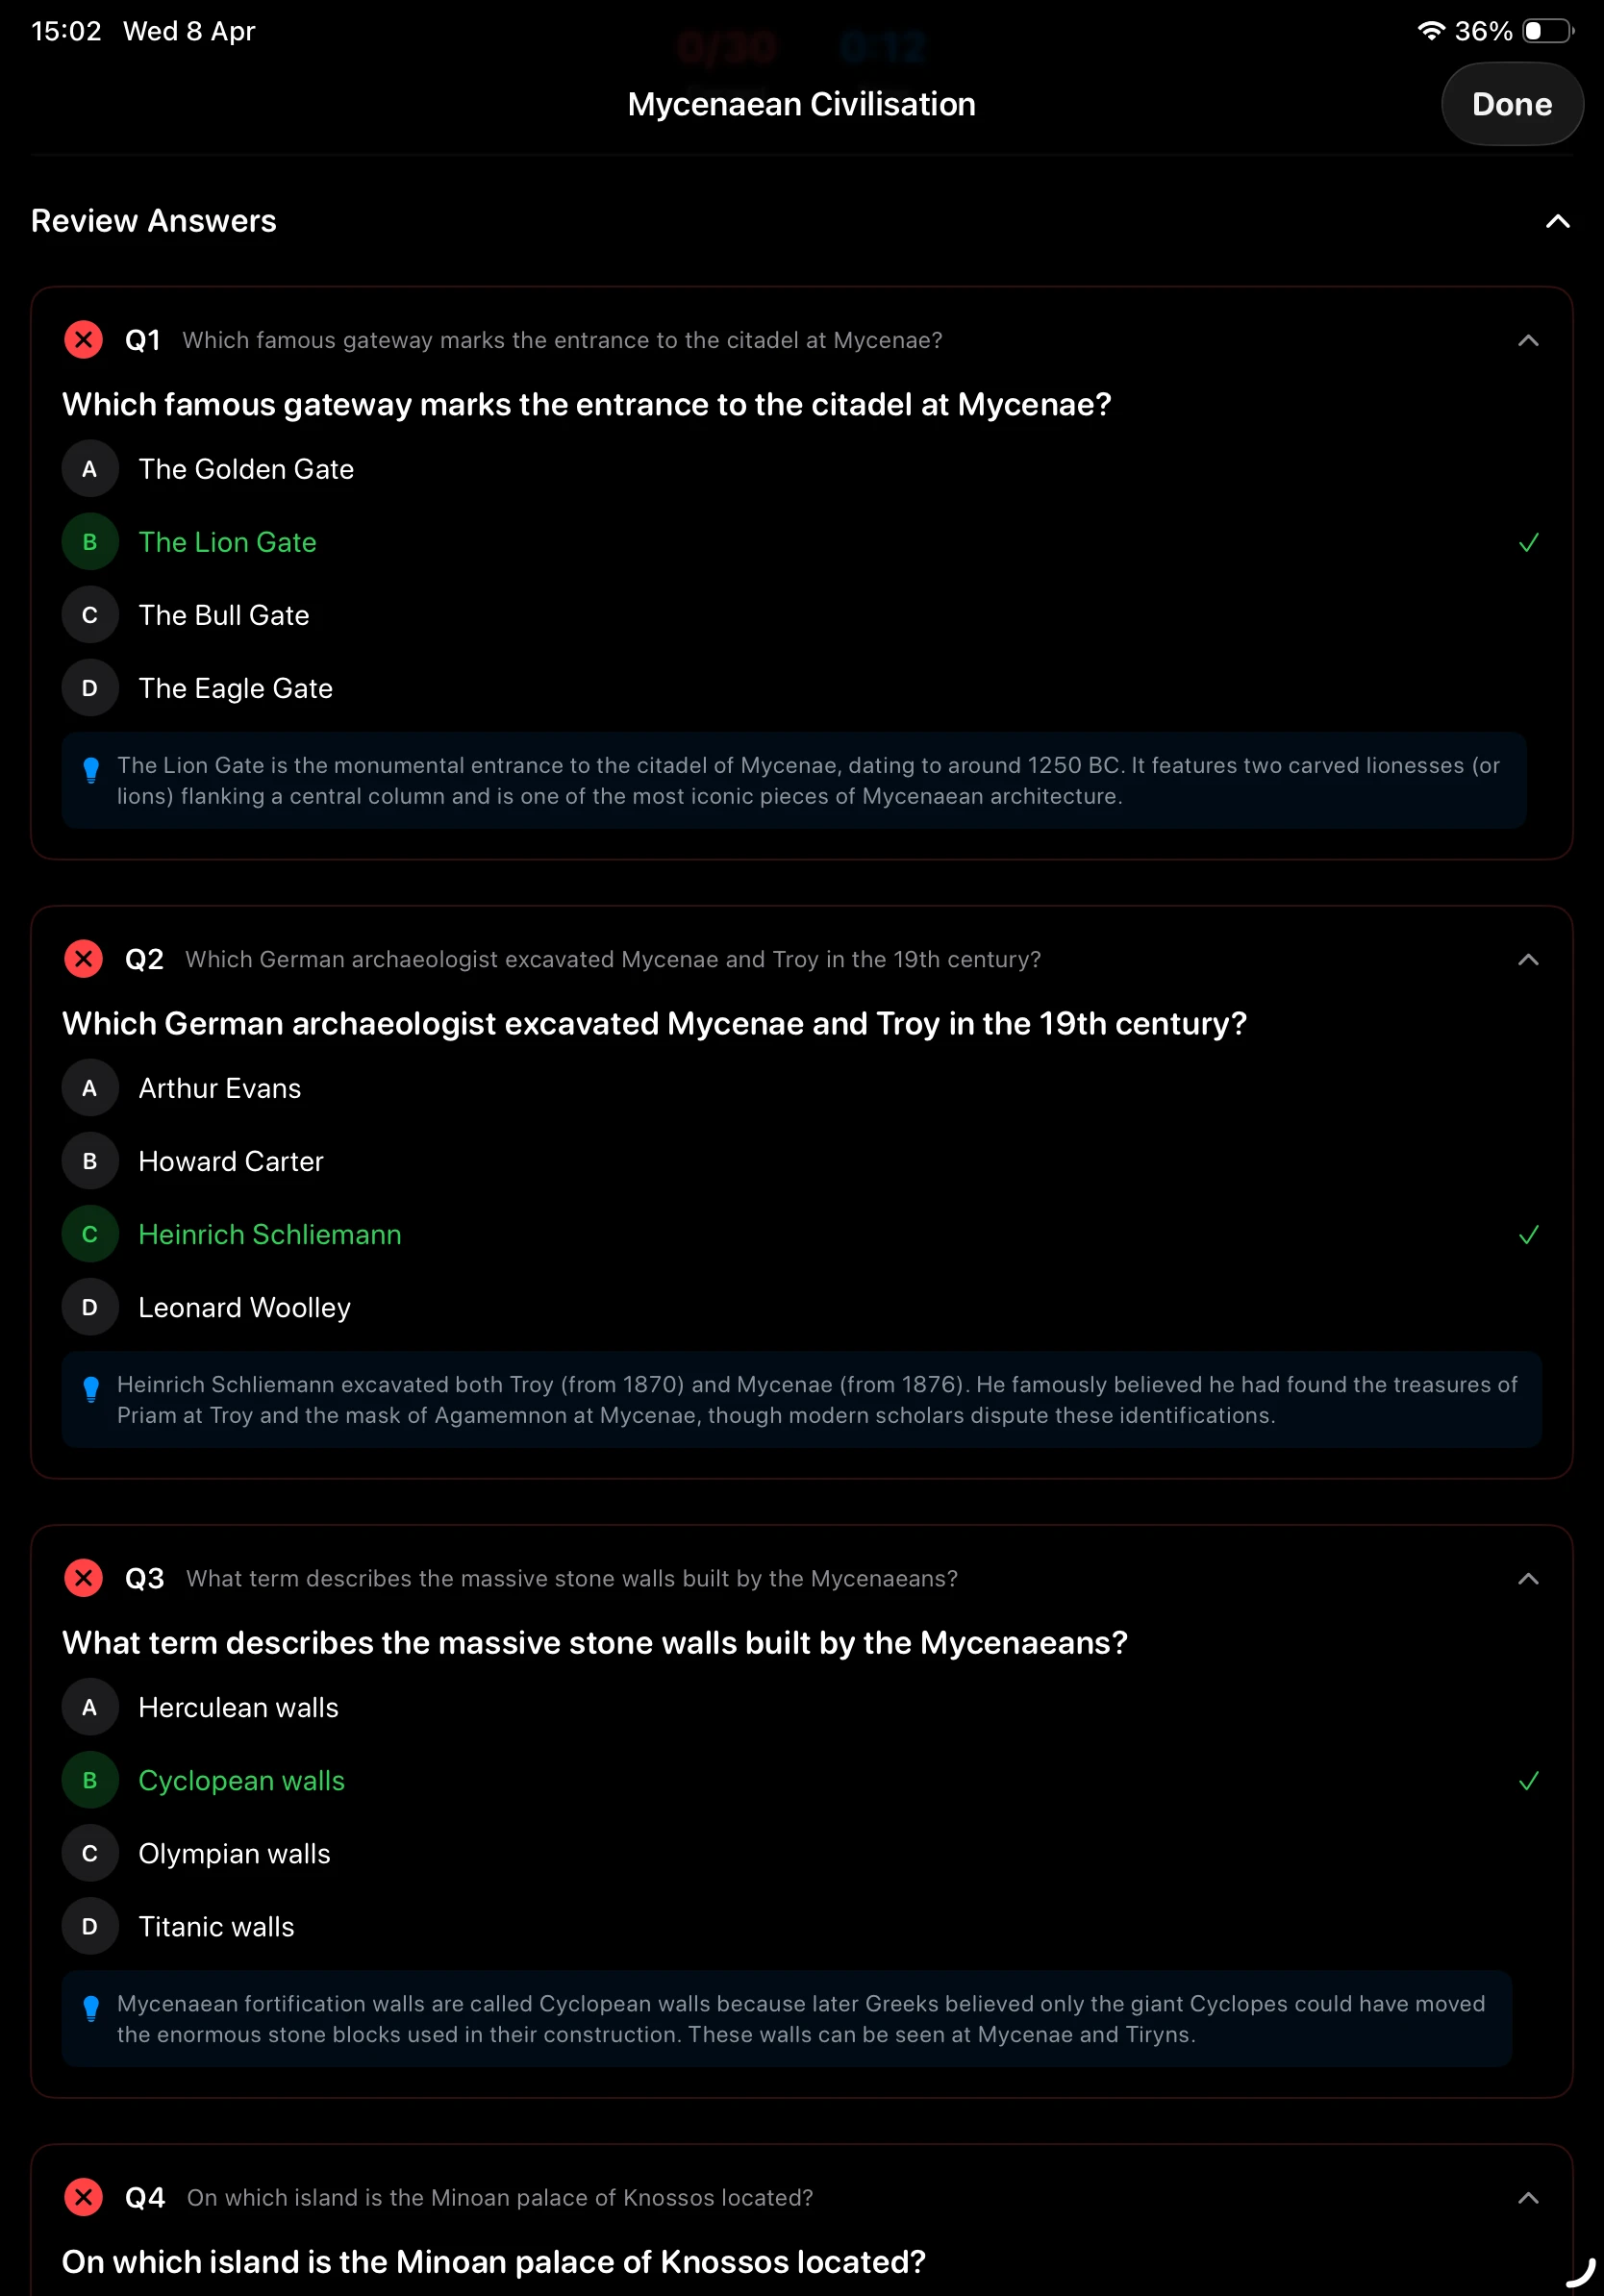Collapse the Q2 archaeologist question

coord(1527,959)
